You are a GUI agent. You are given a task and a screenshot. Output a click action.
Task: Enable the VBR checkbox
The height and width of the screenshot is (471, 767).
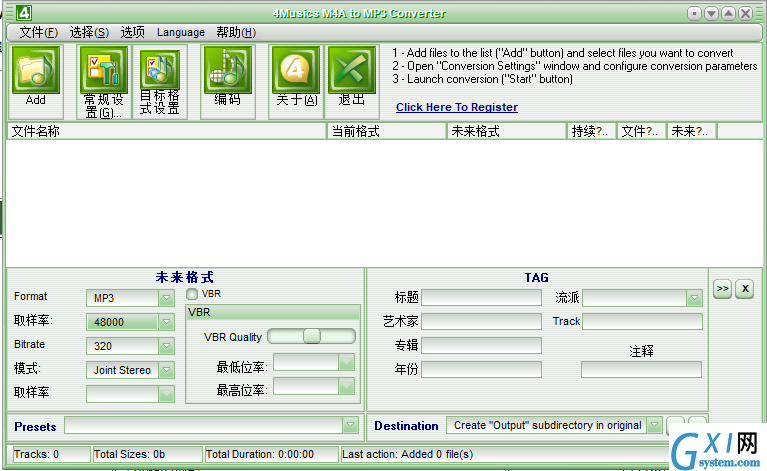192,294
